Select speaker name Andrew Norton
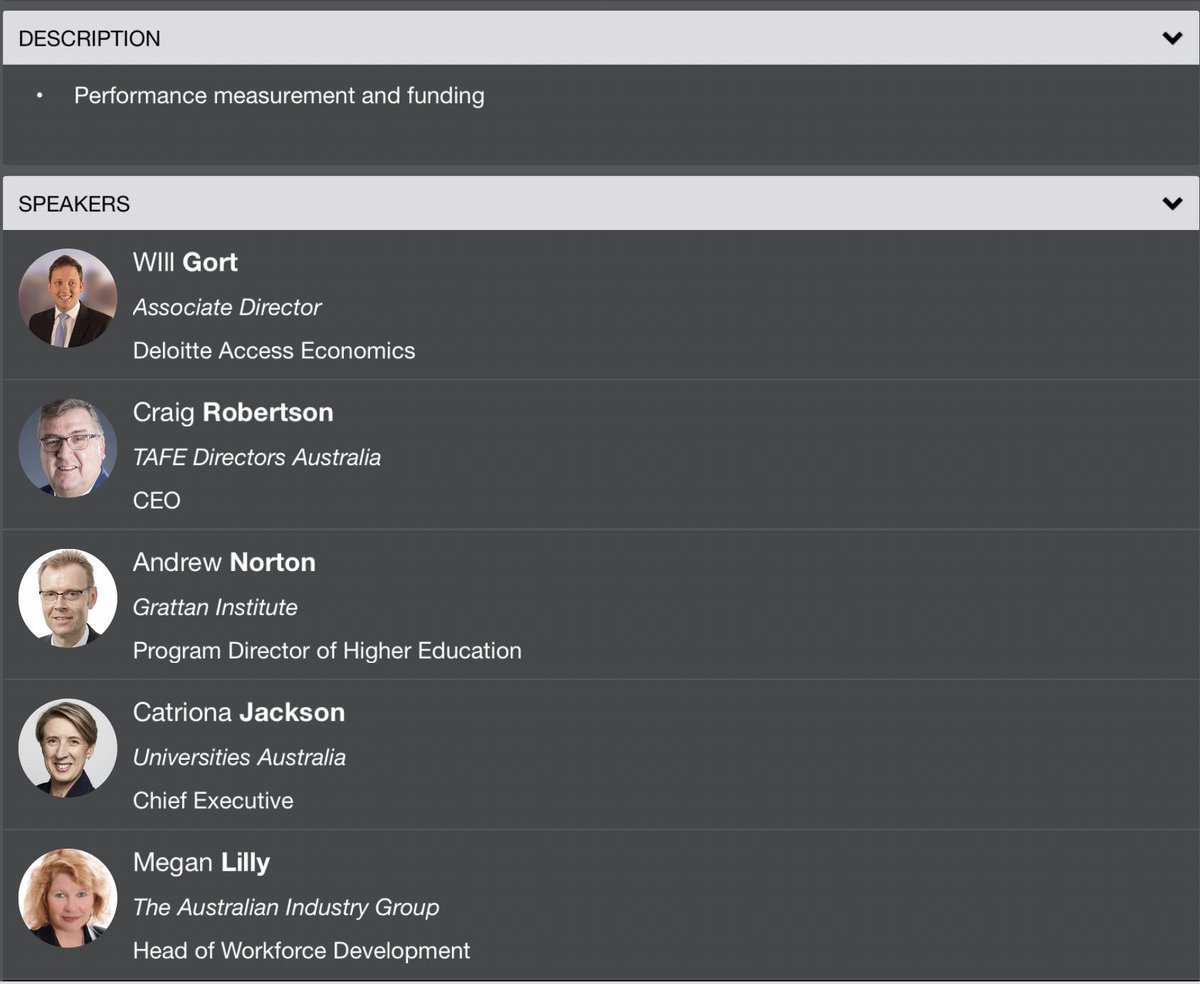1200x984 pixels. pos(224,562)
